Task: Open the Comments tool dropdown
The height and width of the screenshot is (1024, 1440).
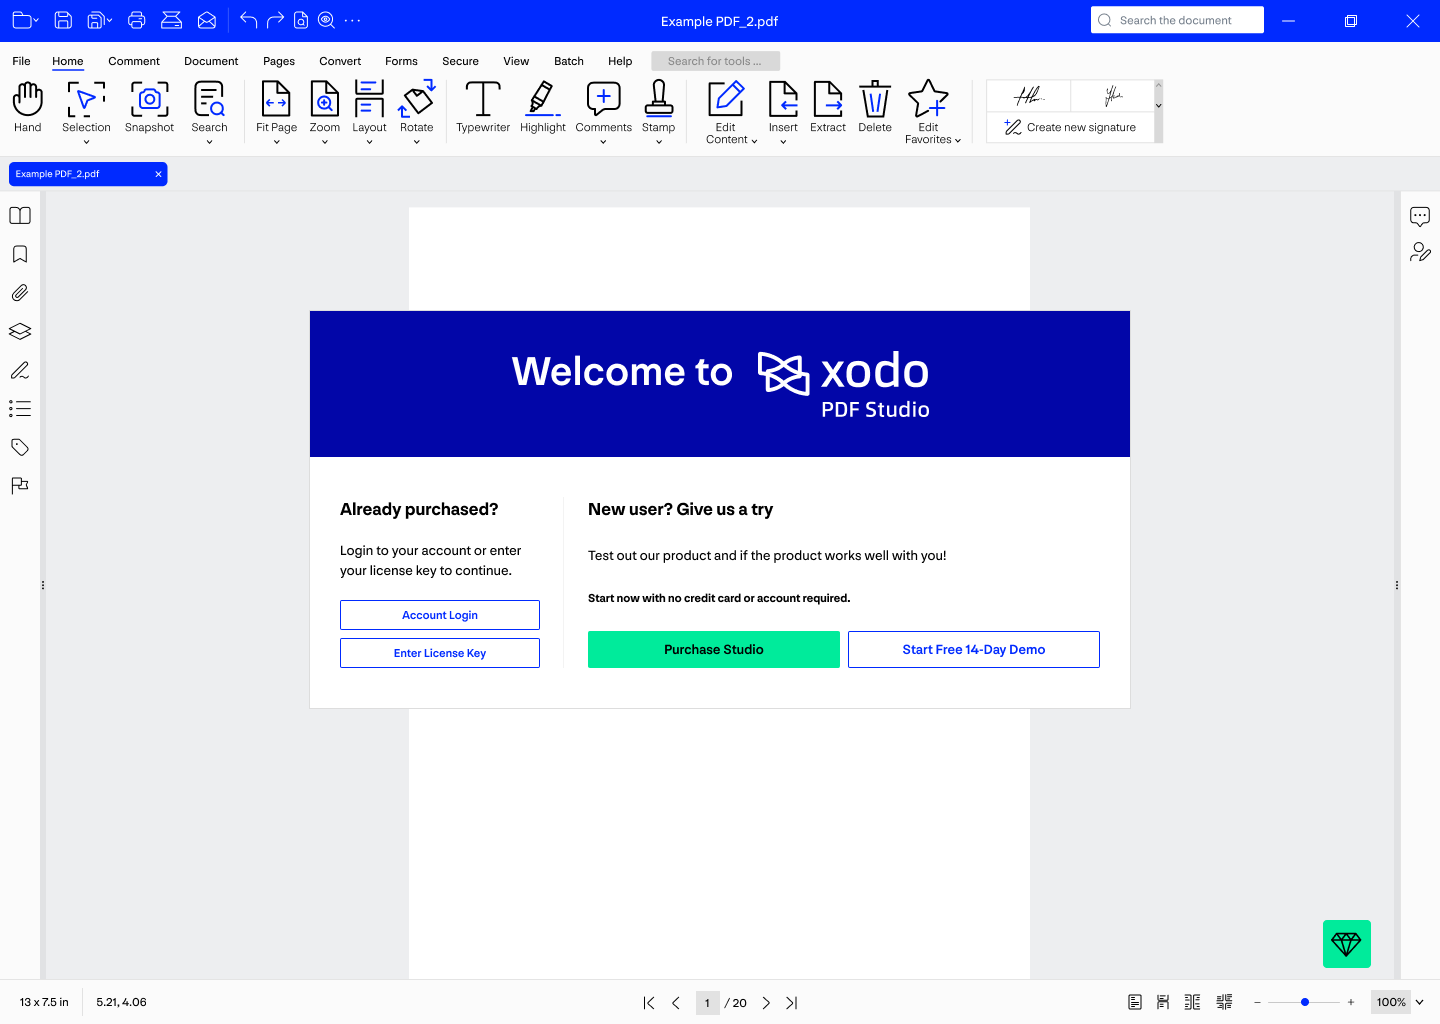Action: point(603,142)
